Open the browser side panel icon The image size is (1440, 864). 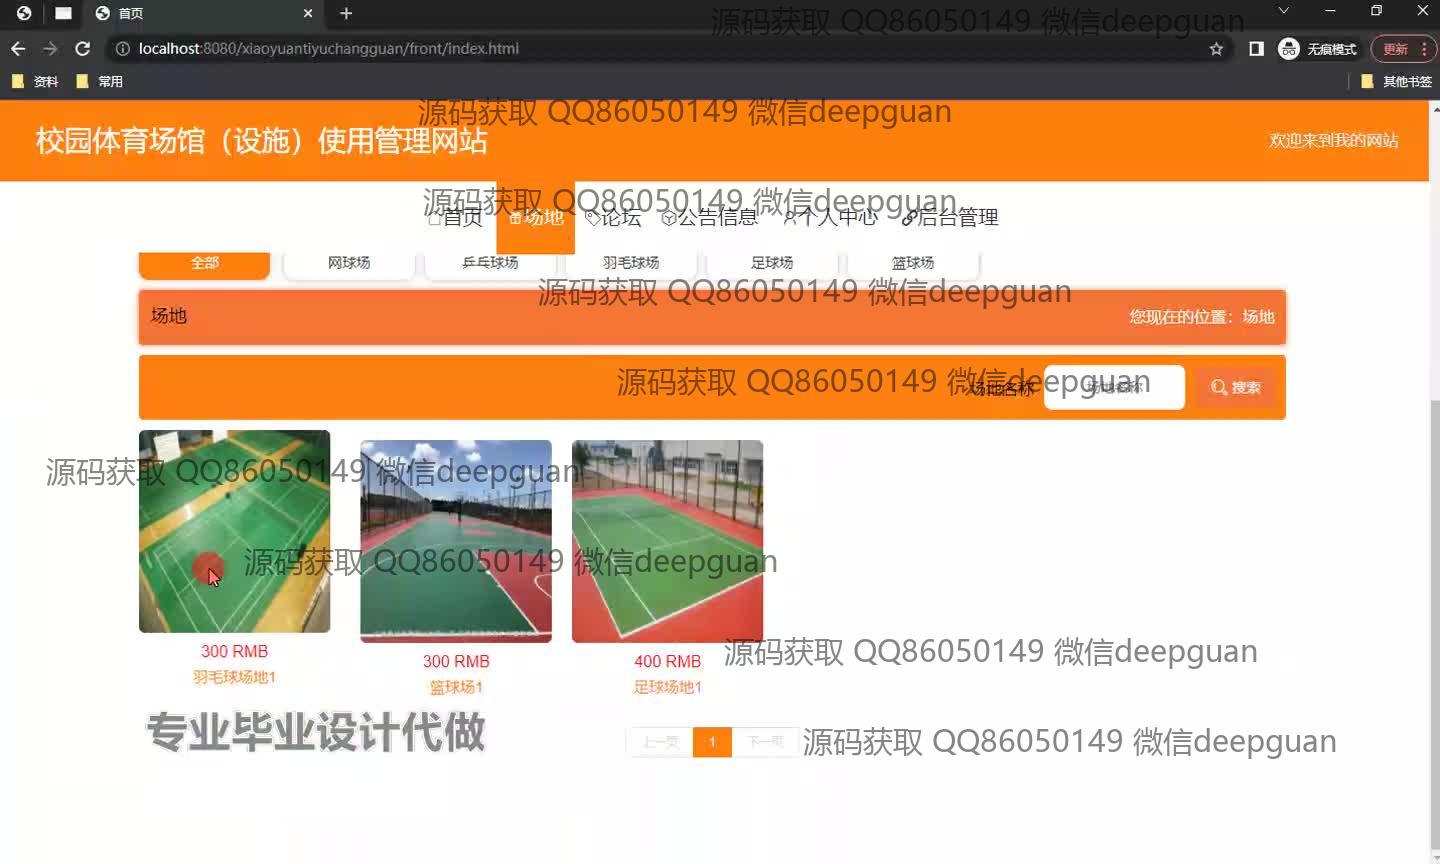1256,49
